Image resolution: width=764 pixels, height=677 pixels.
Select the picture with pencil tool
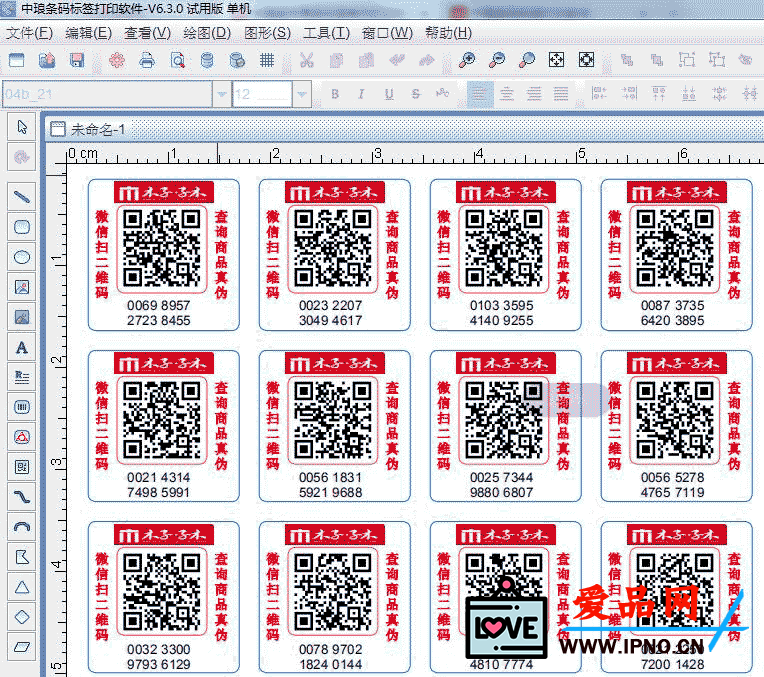(x=22, y=317)
